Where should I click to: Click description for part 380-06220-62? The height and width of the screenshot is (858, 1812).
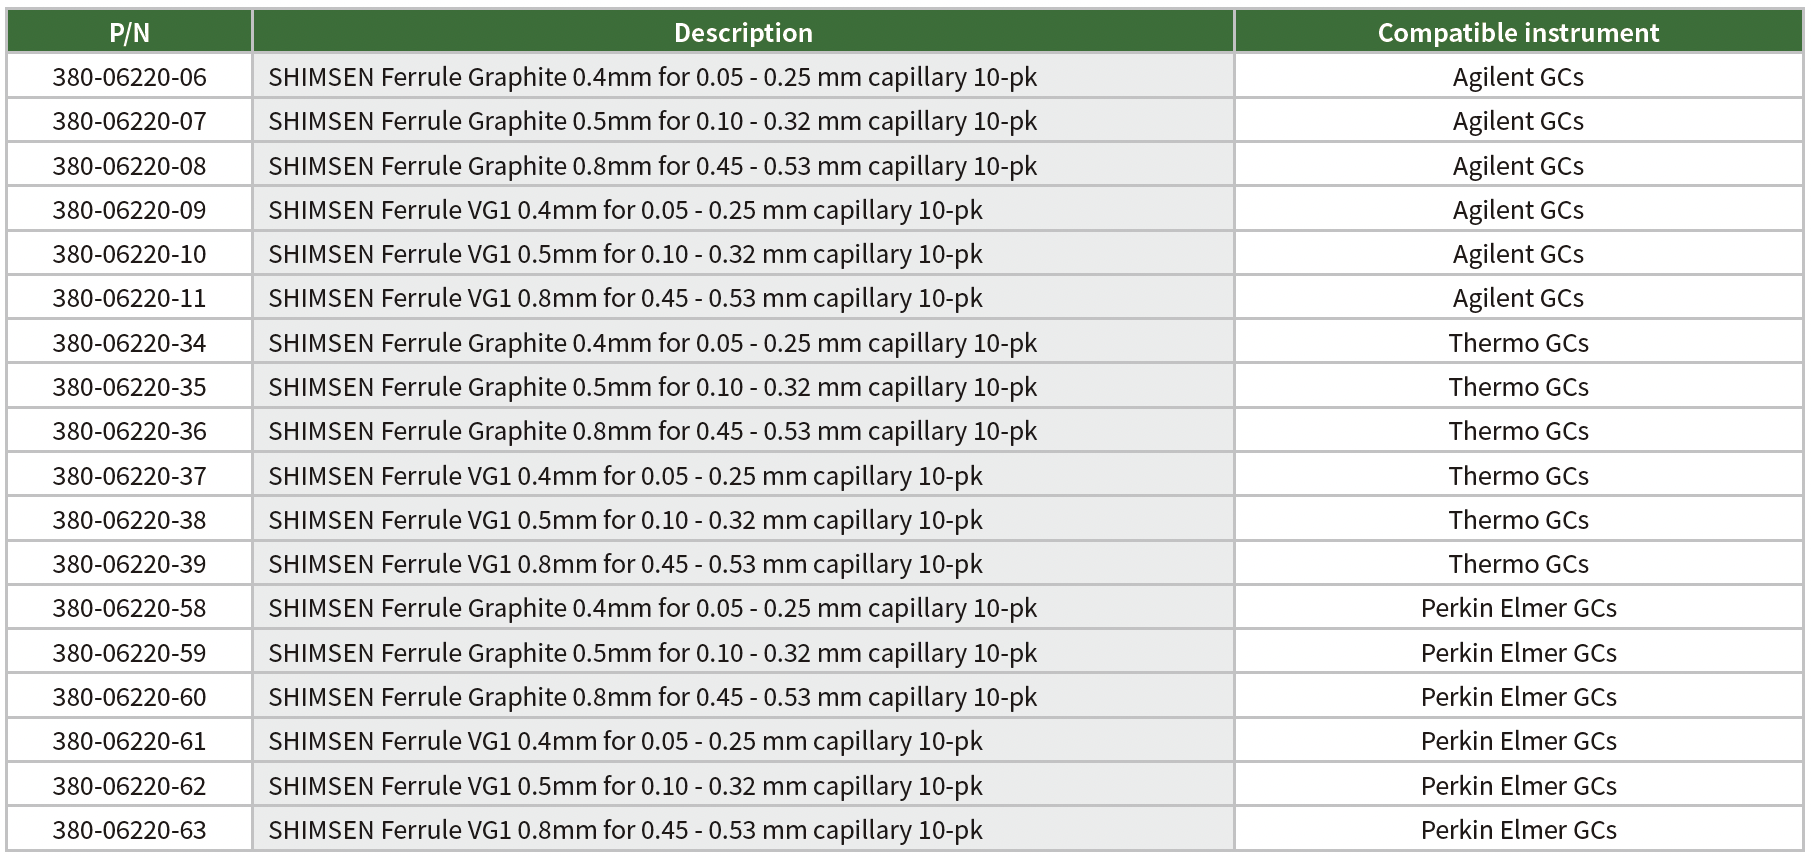pos(625,786)
